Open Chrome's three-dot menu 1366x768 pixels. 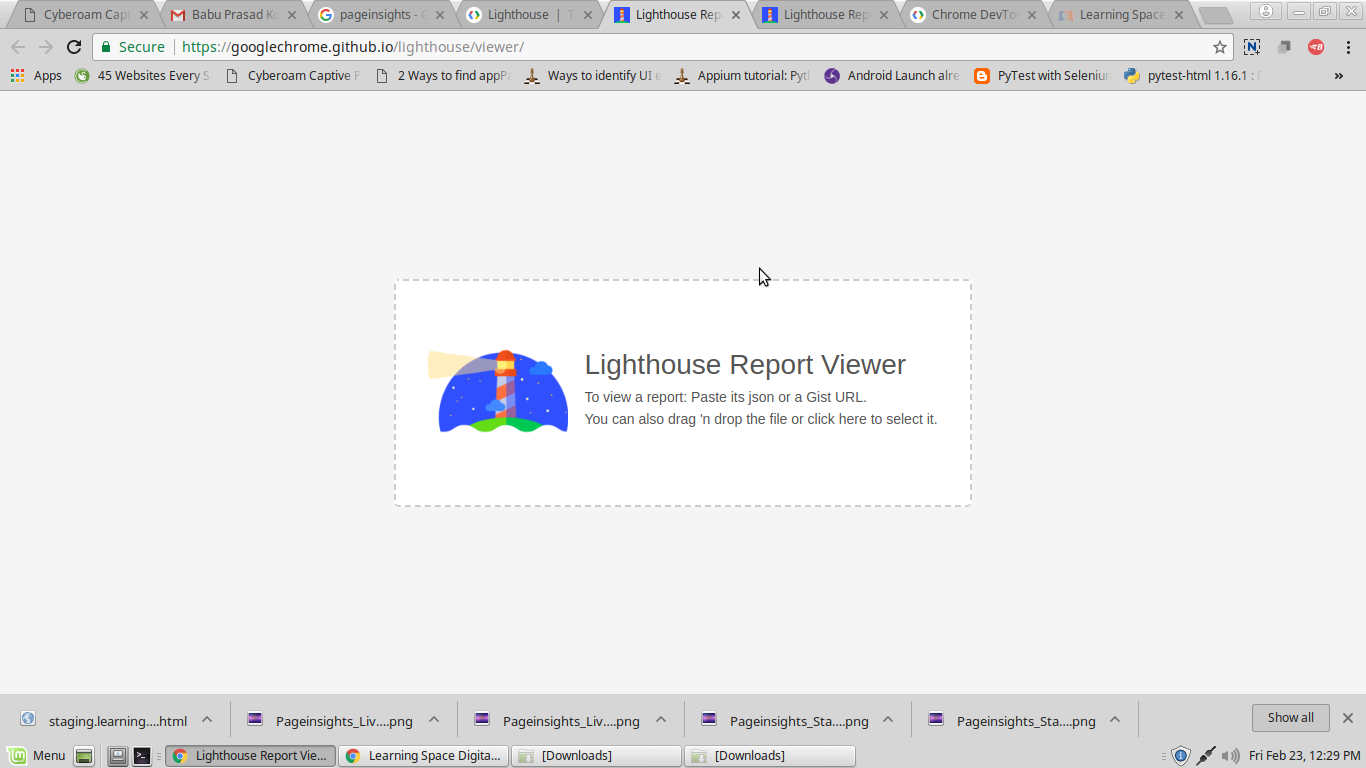pos(1350,46)
